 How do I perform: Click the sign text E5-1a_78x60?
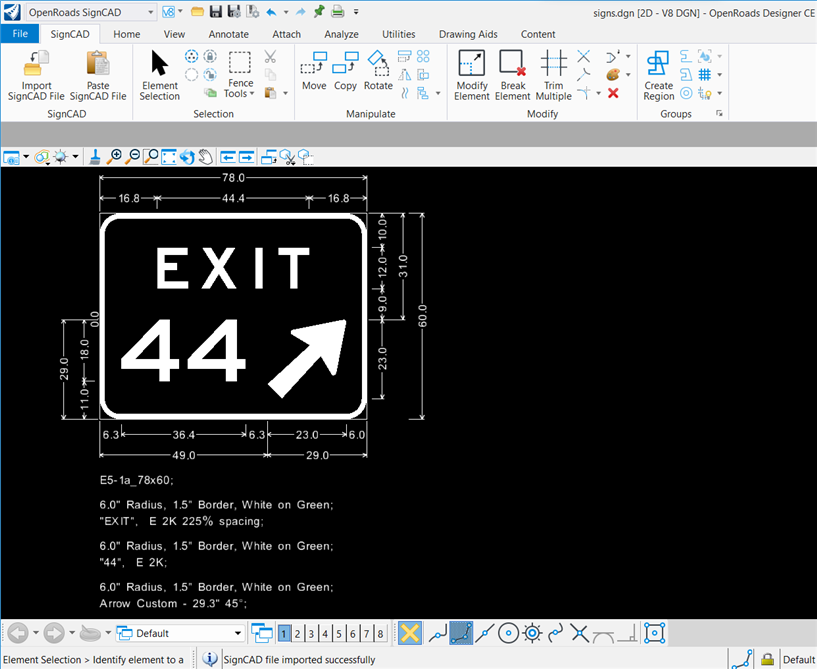coord(137,480)
